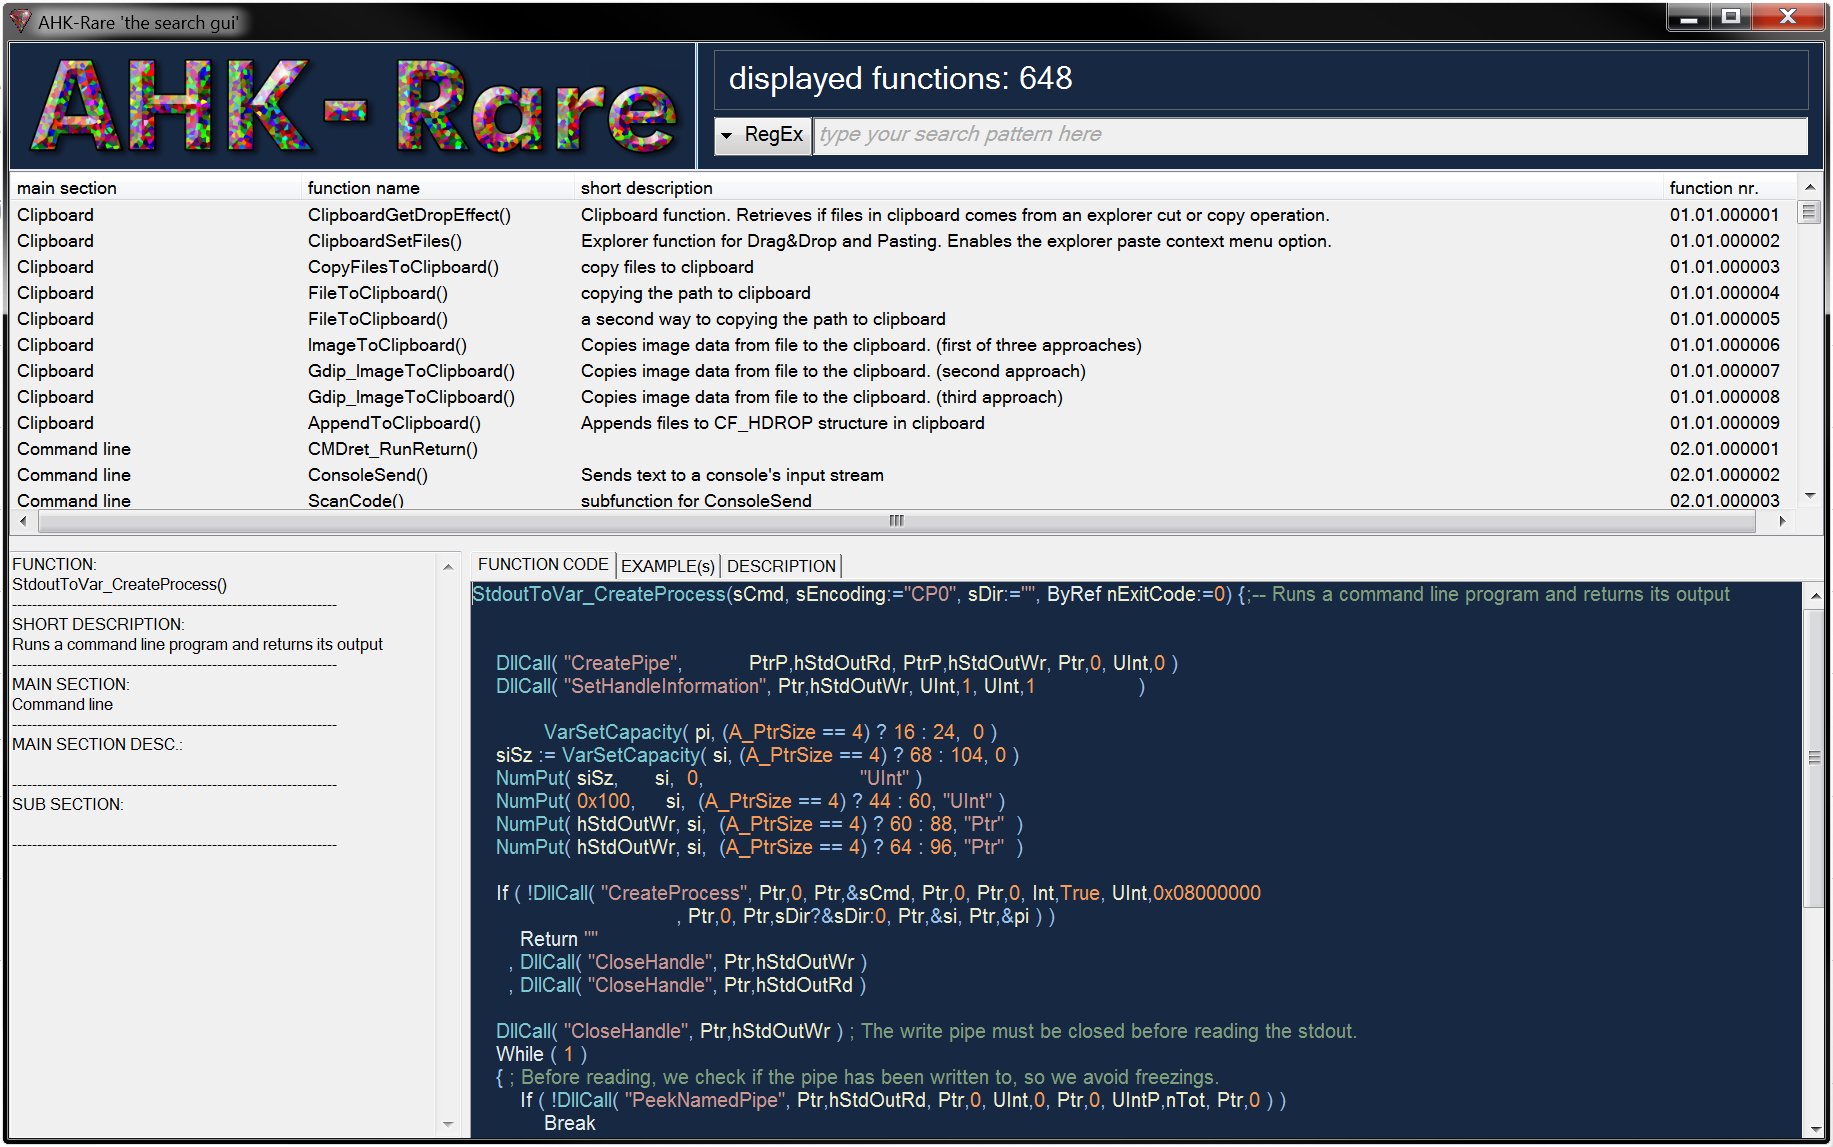
Task: Sort by the function name column
Action: click(363, 188)
